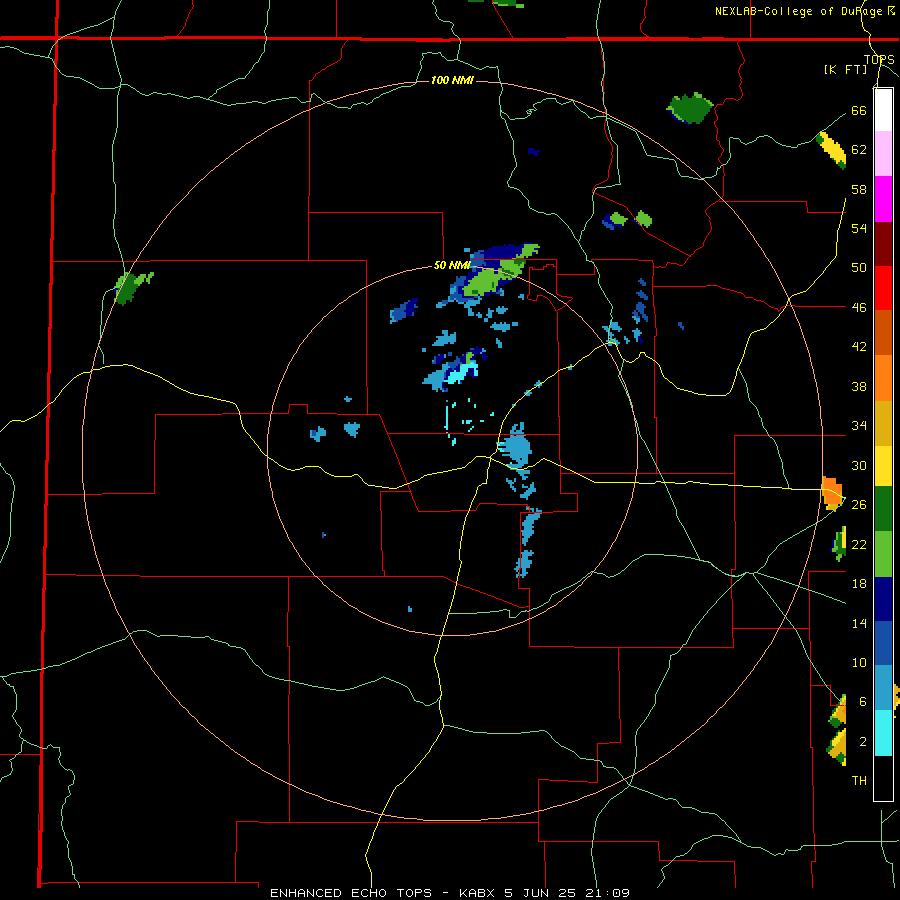Viewport: 900px width, 900px height.
Task: Click the orange echo at the east edge
Action: click(832, 493)
